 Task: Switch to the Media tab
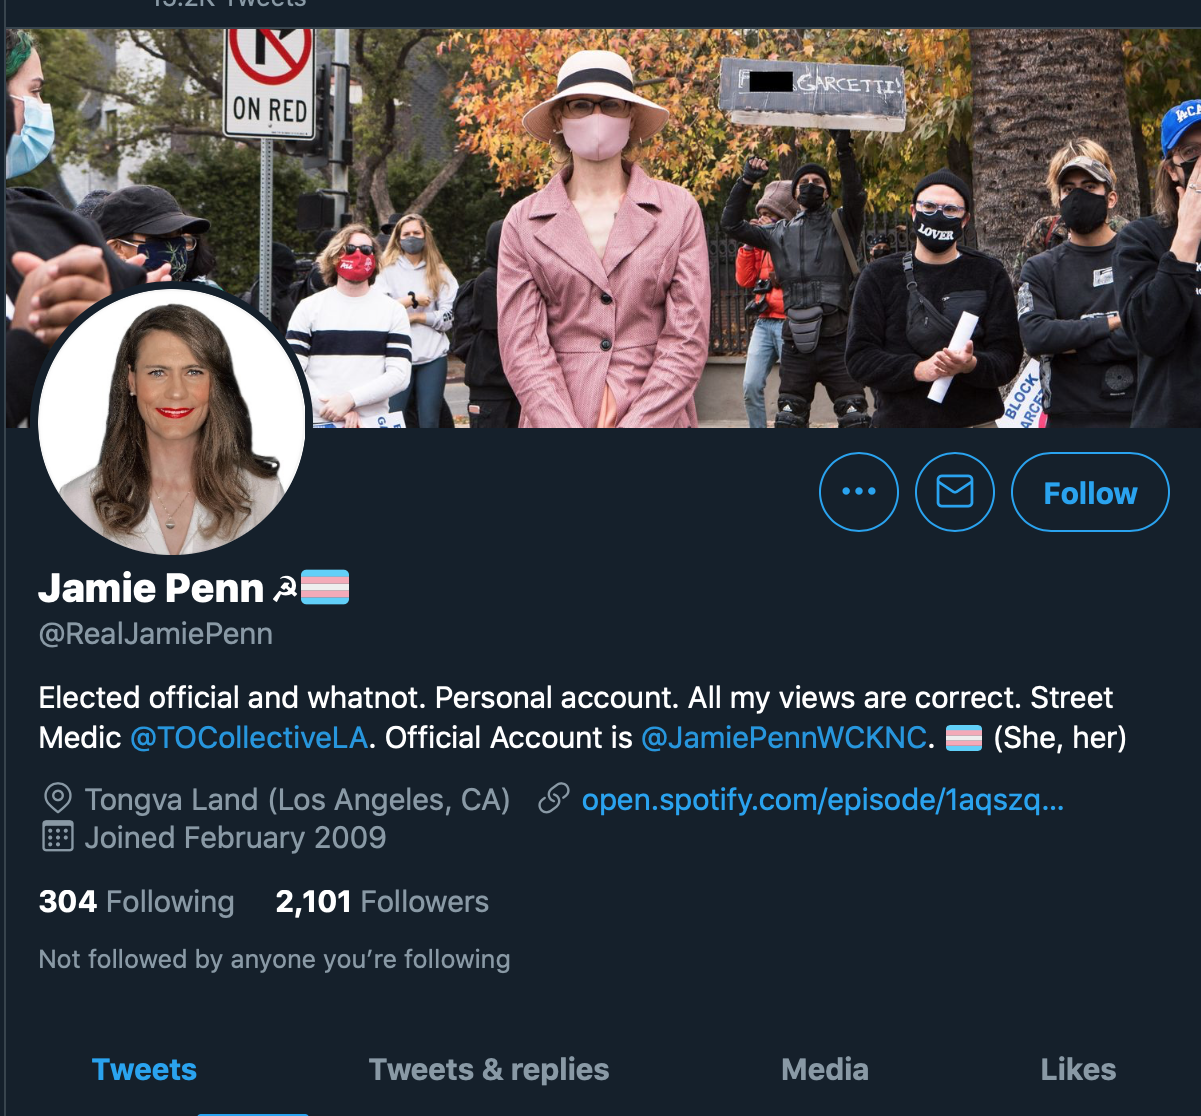click(x=825, y=1069)
